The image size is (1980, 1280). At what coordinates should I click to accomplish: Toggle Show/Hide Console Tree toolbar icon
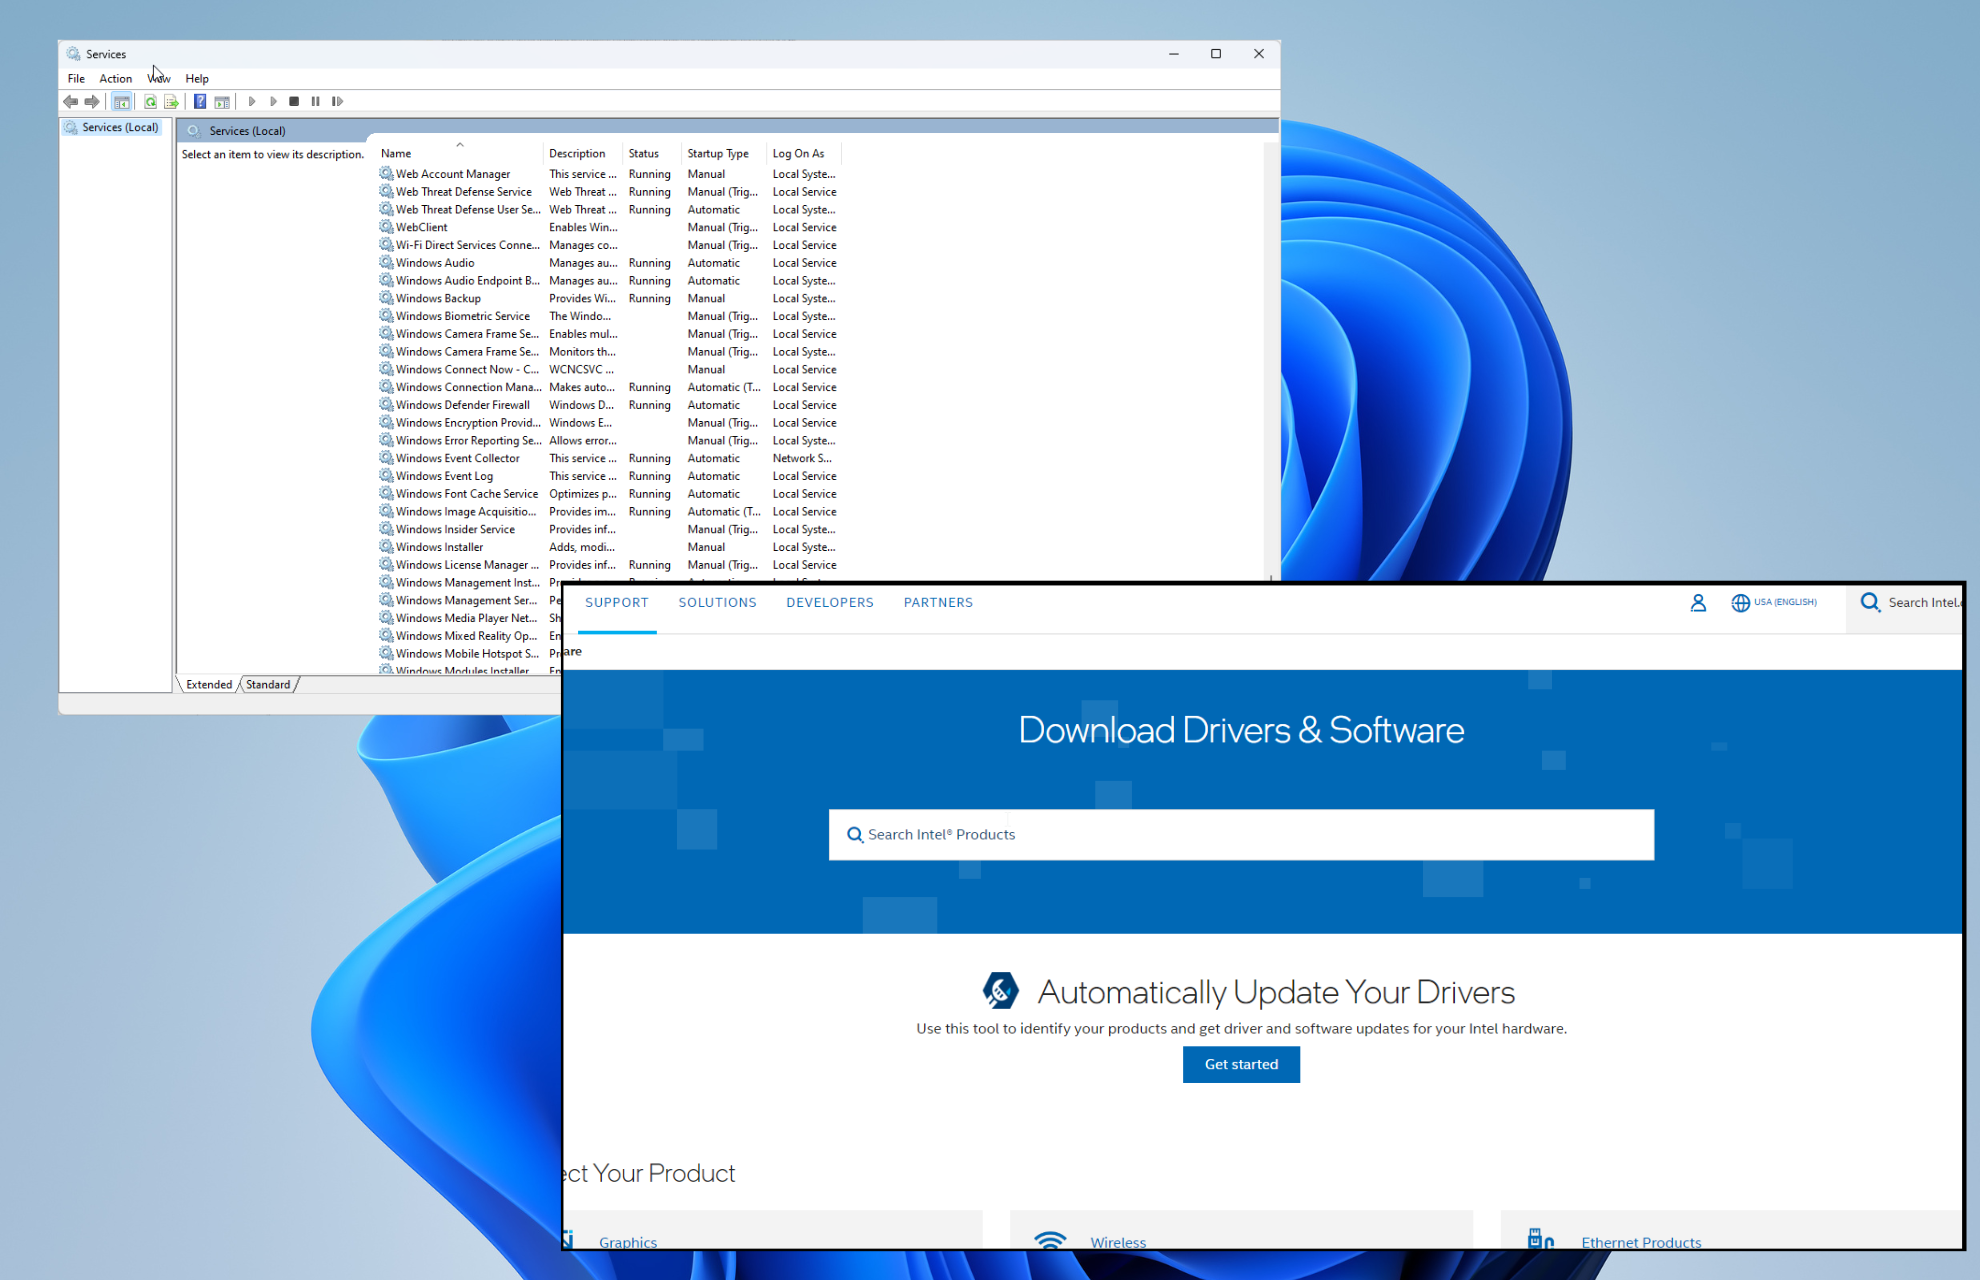point(122,101)
